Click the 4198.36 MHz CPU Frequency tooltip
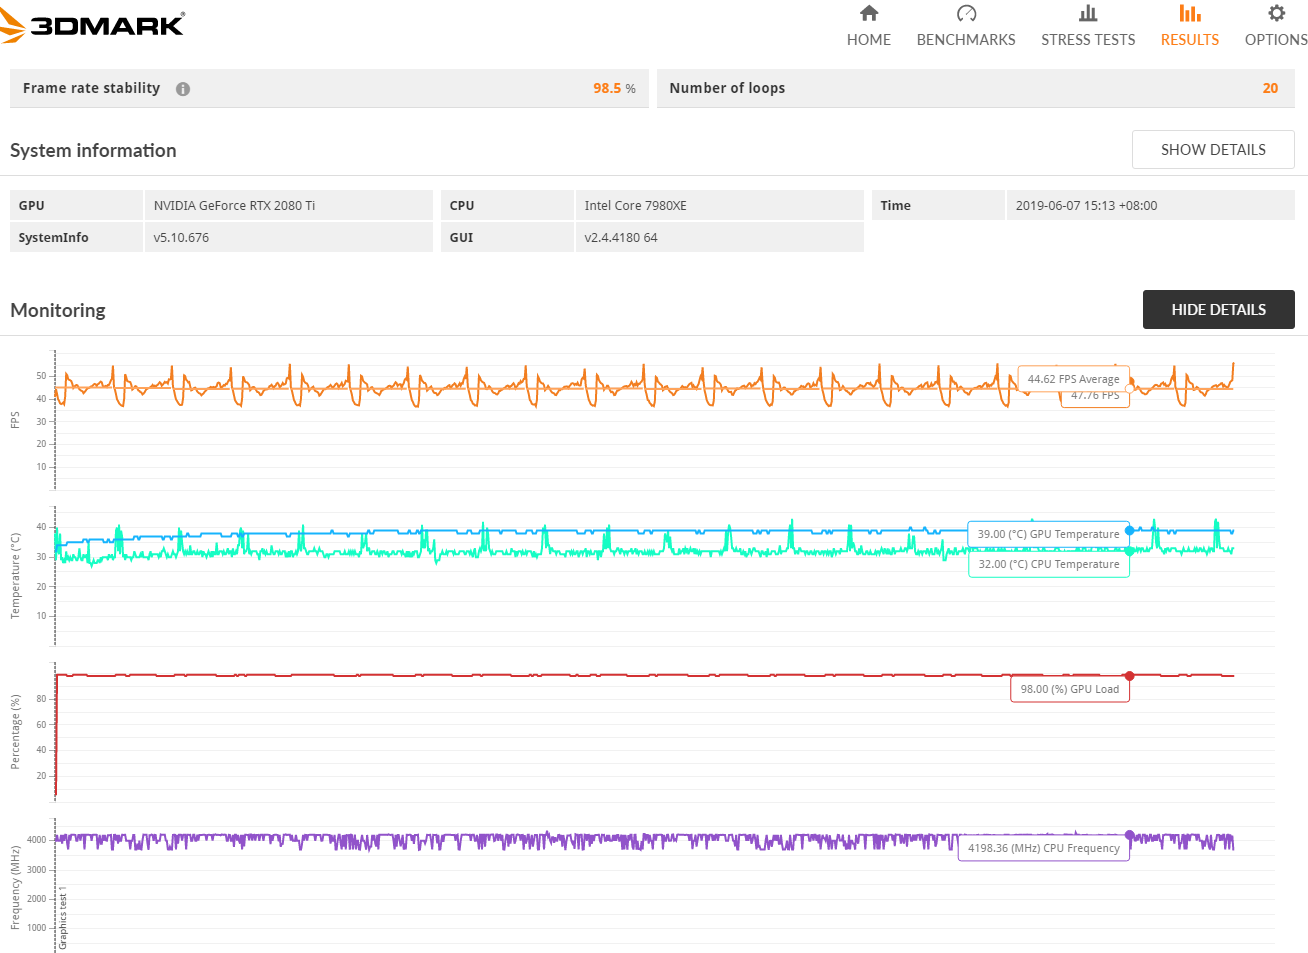This screenshot has width=1308, height=953. point(1044,848)
